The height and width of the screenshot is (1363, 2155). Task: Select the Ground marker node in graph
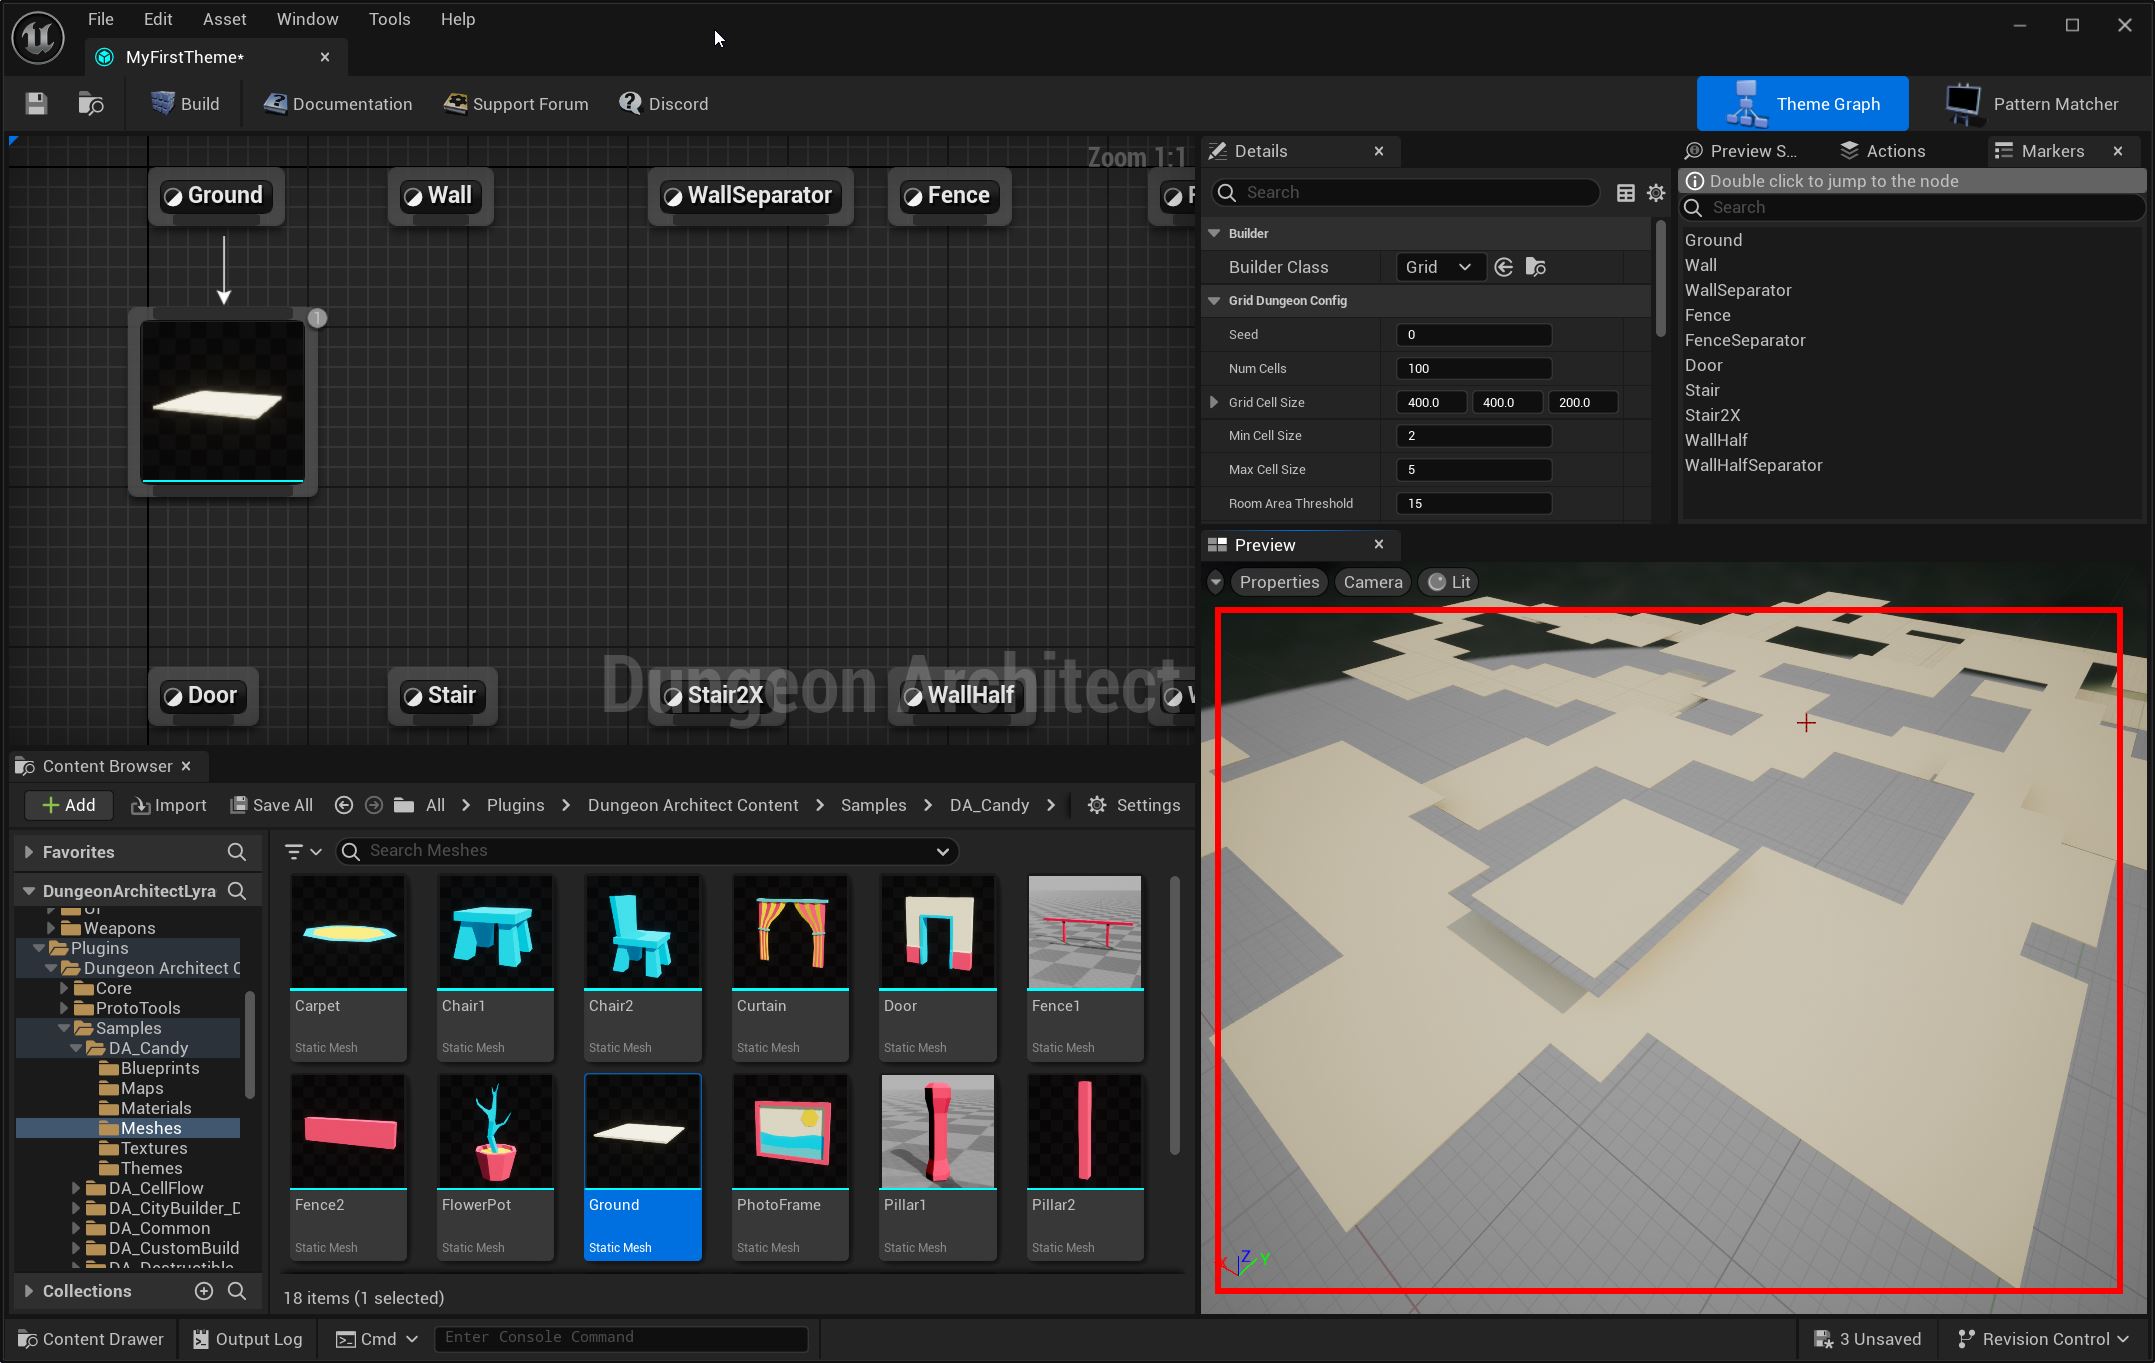216,195
